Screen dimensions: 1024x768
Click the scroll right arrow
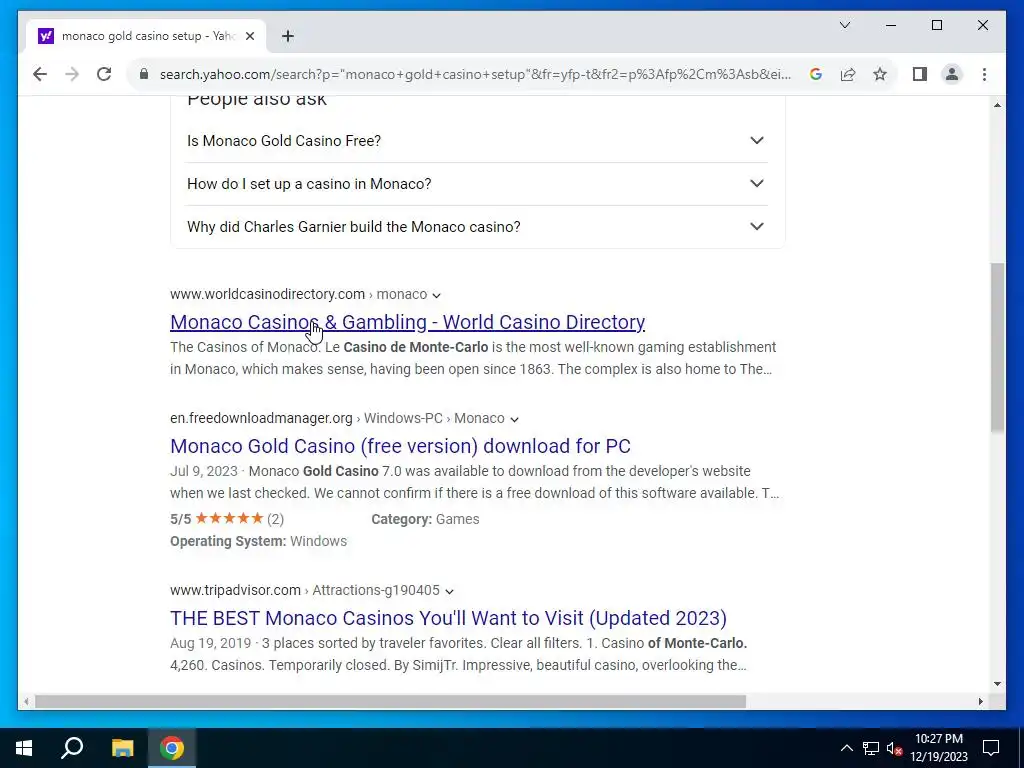(980, 701)
